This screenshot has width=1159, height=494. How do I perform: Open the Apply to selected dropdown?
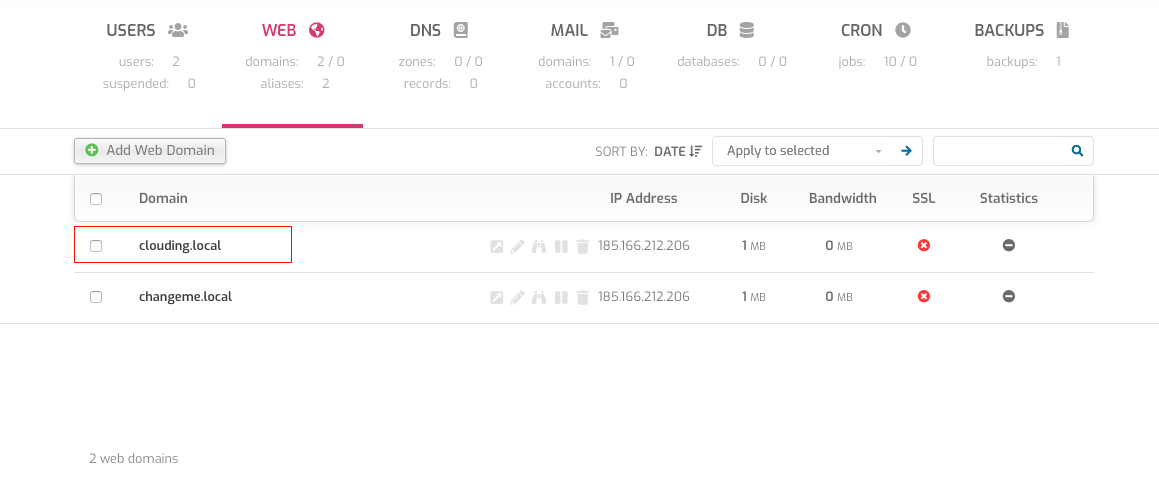[804, 151]
